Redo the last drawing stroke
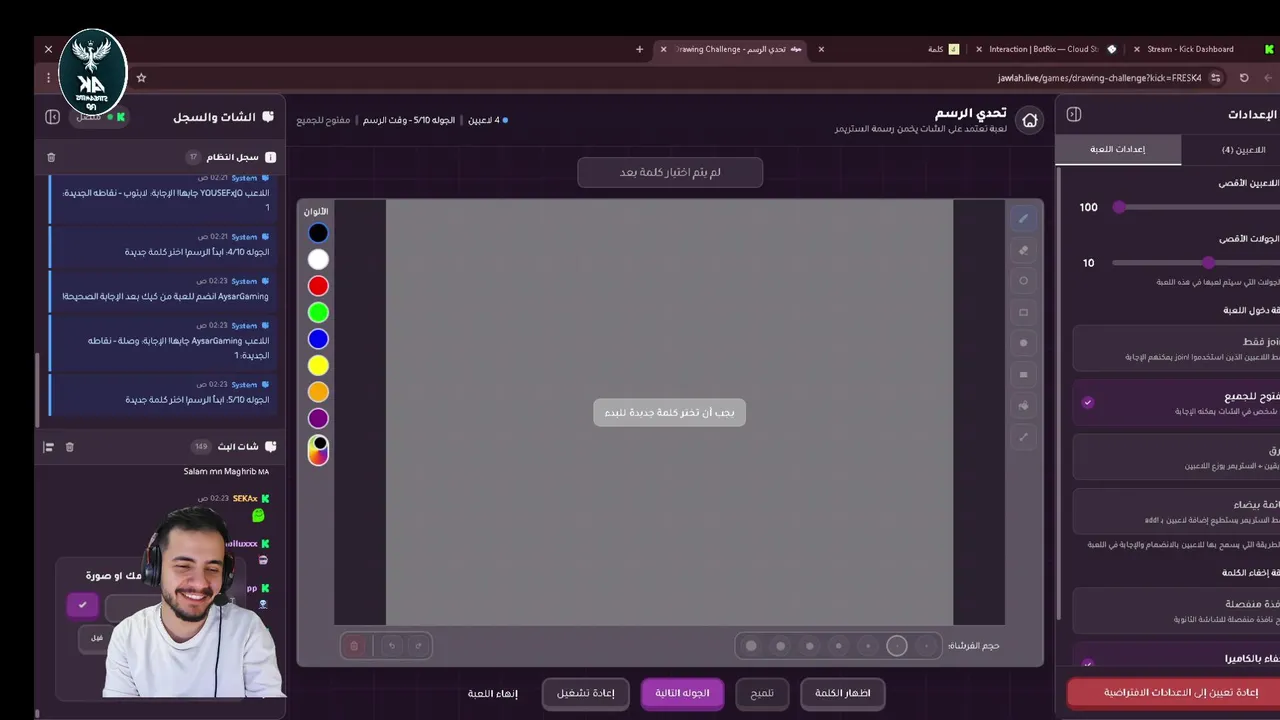The width and height of the screenshot is (1280, 720). tap(418, 646)
